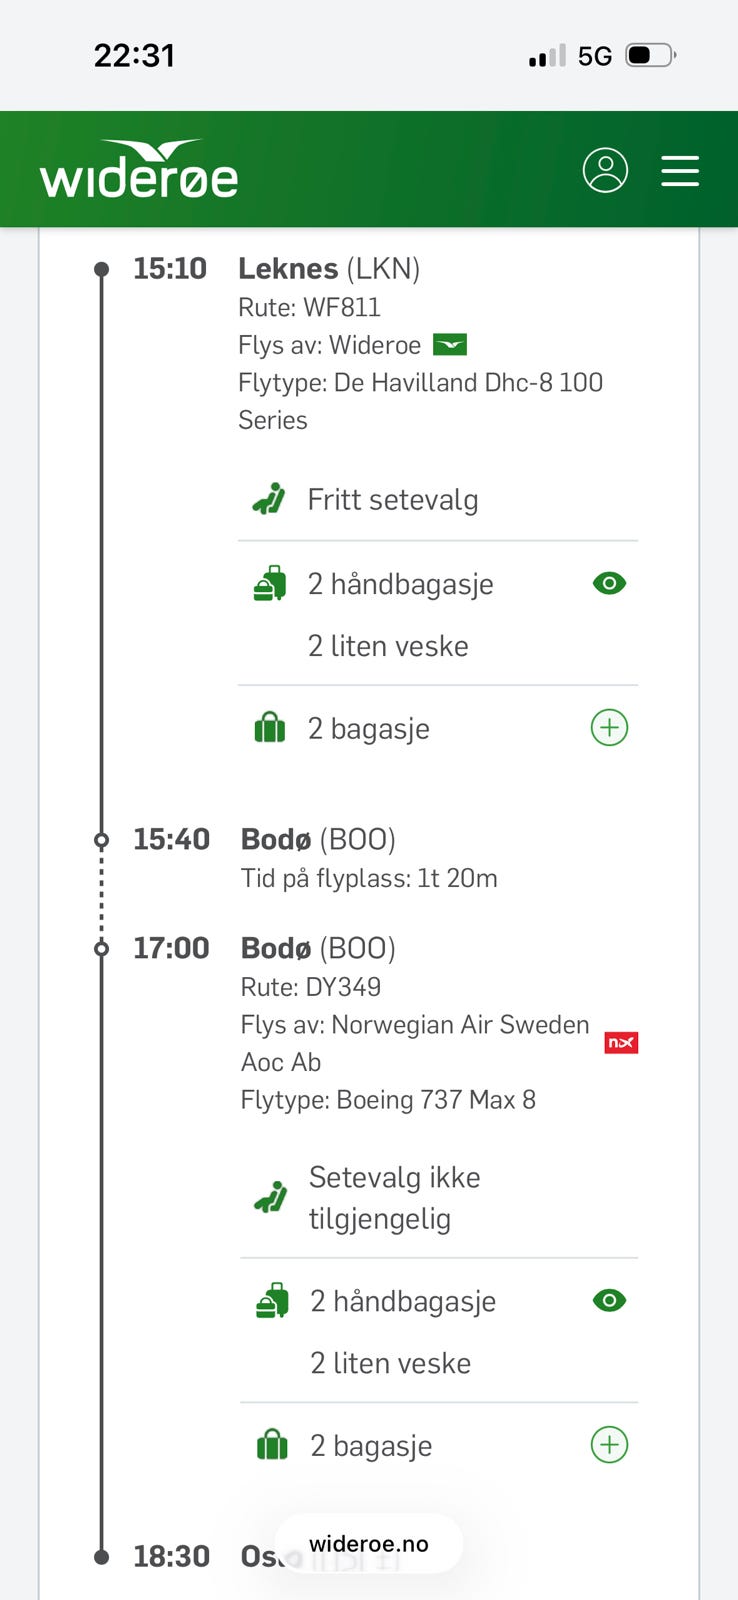This screenshot has width=738, height=1600.
Task: Click seat icon beside Fritt setevalg
Action: [x=269, y=499]
